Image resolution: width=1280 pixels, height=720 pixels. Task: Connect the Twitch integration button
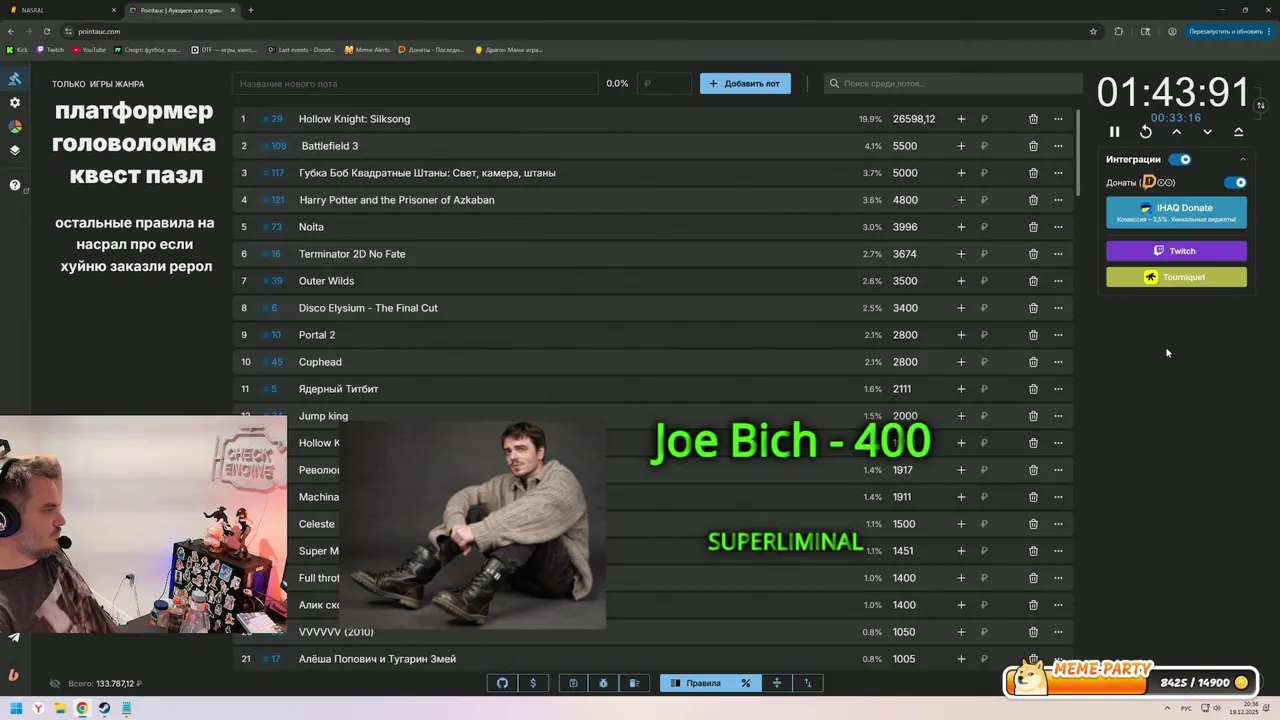(1176, 251)
